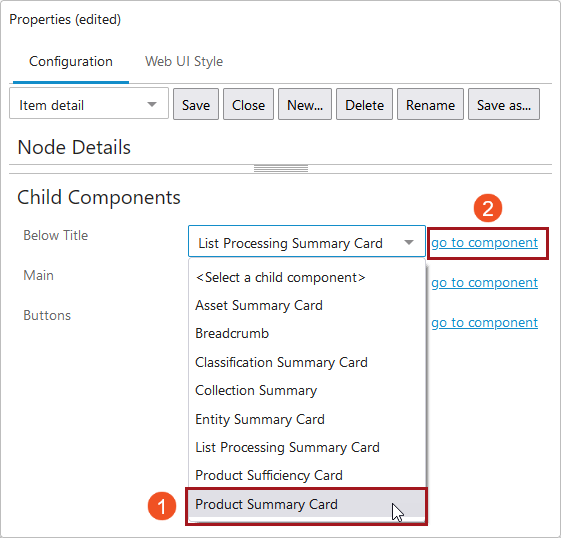Select the blank child component placeholder
This screenshot has height=538, width=561.
pyautogui.click(x=307, y=277)
